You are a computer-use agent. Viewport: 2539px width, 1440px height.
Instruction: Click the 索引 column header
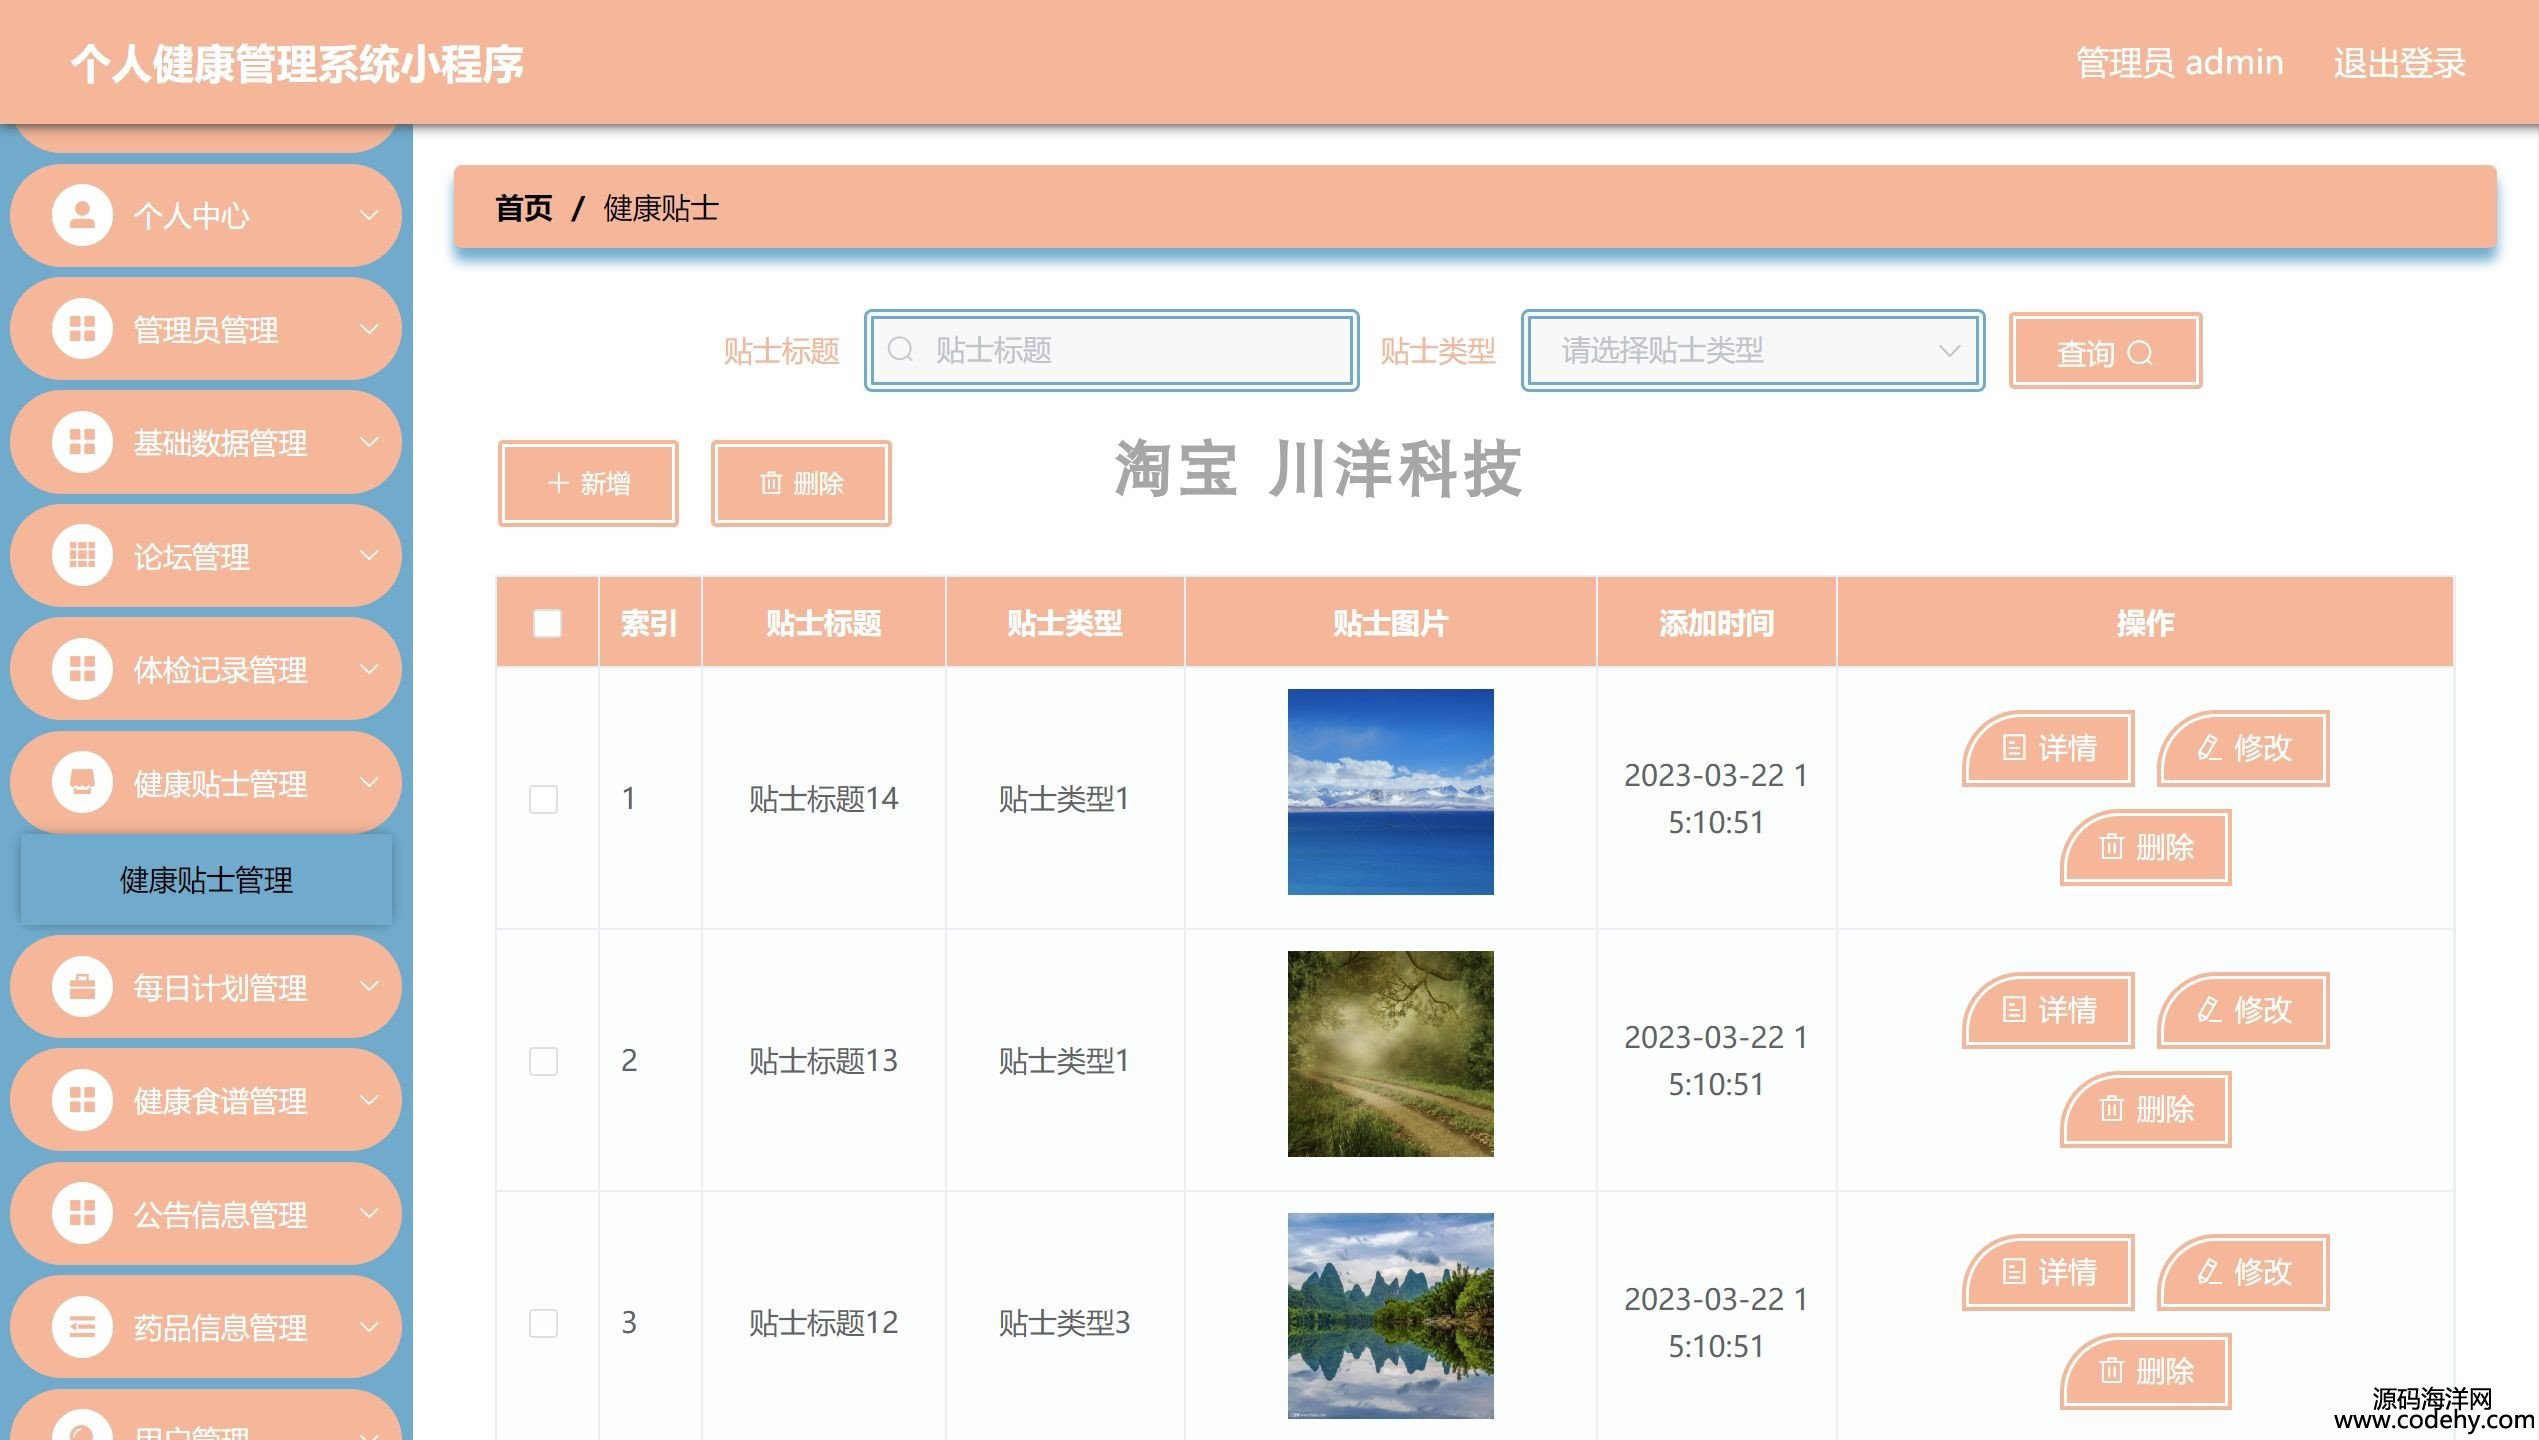[649, 623]
